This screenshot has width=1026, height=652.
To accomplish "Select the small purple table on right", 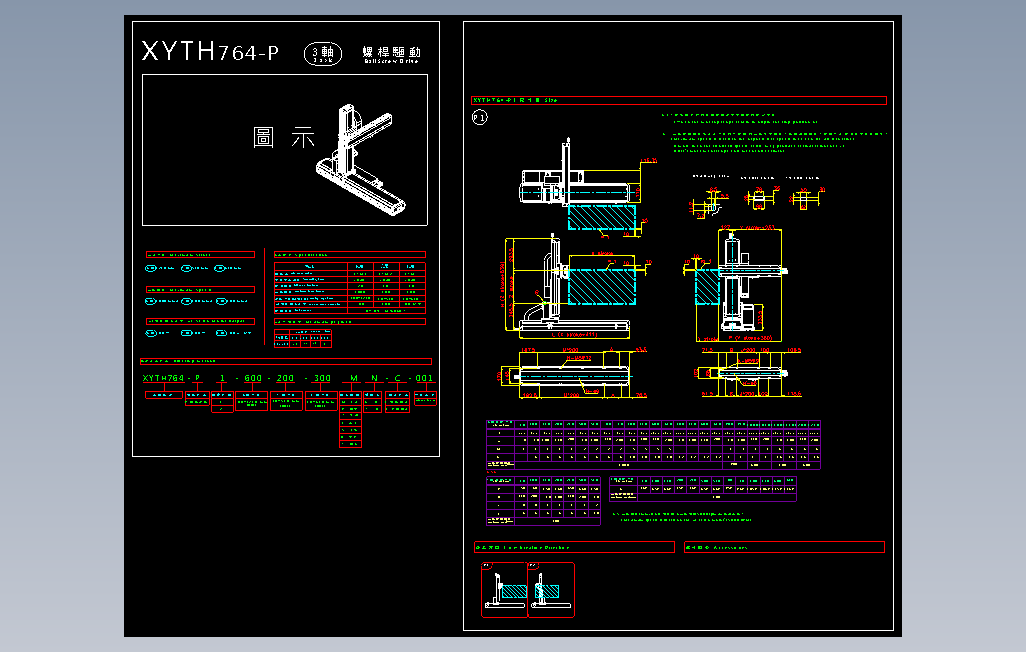I will (x=703, y=489).
